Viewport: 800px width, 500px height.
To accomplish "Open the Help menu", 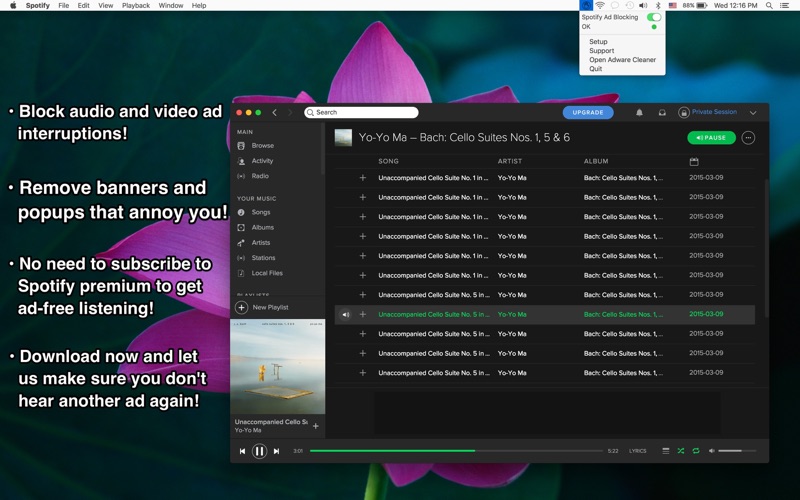I will pos(199,6).
